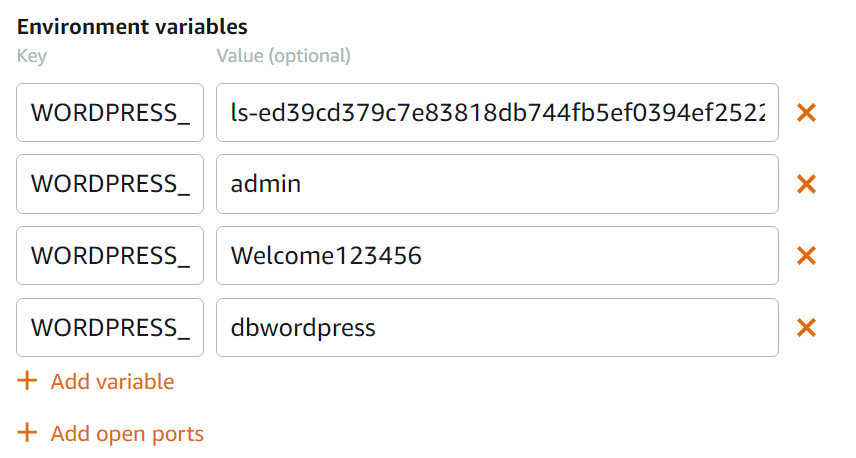Image resolution: width=856 pixels, height=458 pixels.
Task: Delete the admin variable row
Action: pos(806,185)
